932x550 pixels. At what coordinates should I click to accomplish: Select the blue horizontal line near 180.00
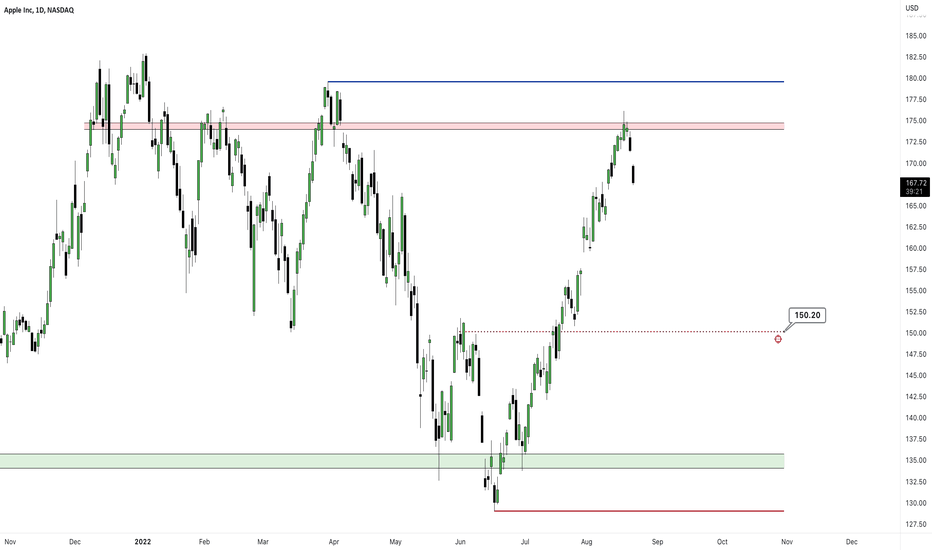[x=555, y=81]
